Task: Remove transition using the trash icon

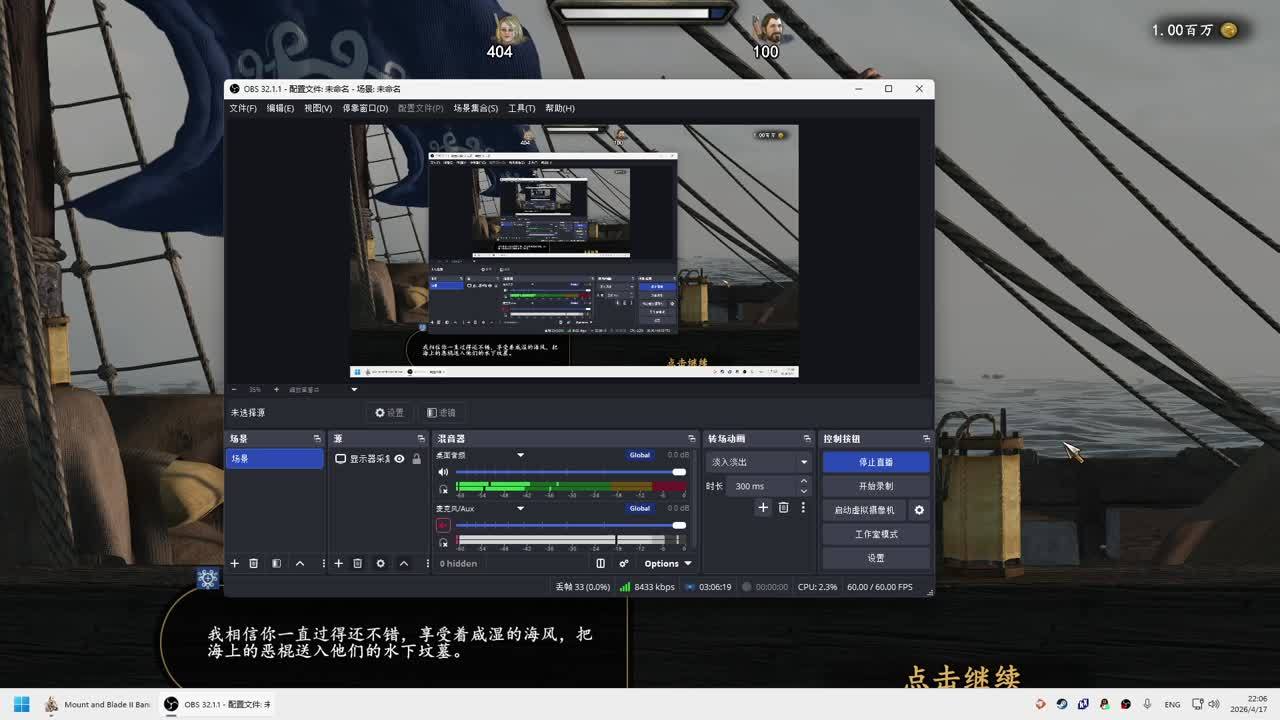Action: click(783, 508)
